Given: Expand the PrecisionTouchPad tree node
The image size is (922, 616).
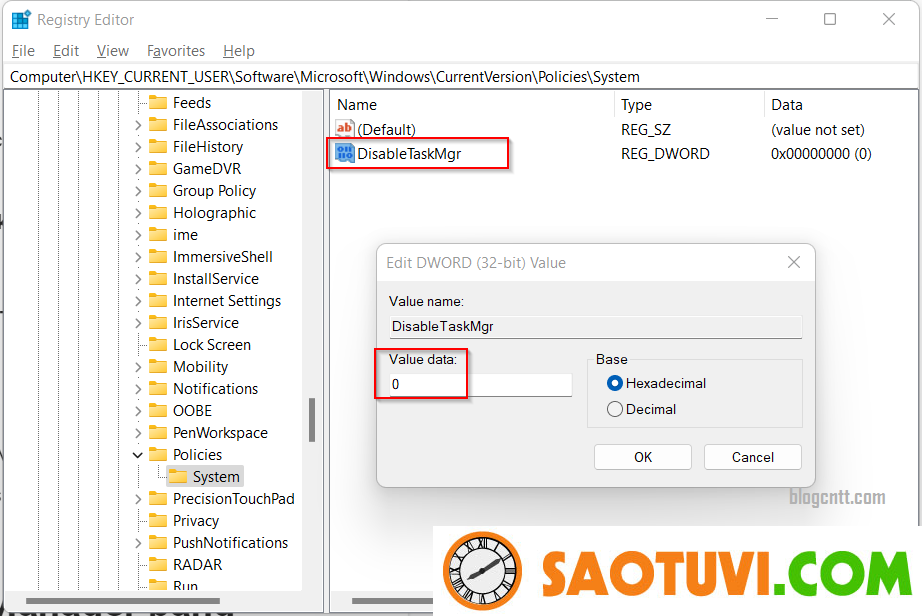Looking at the screenshot, I should pos(138,499).
